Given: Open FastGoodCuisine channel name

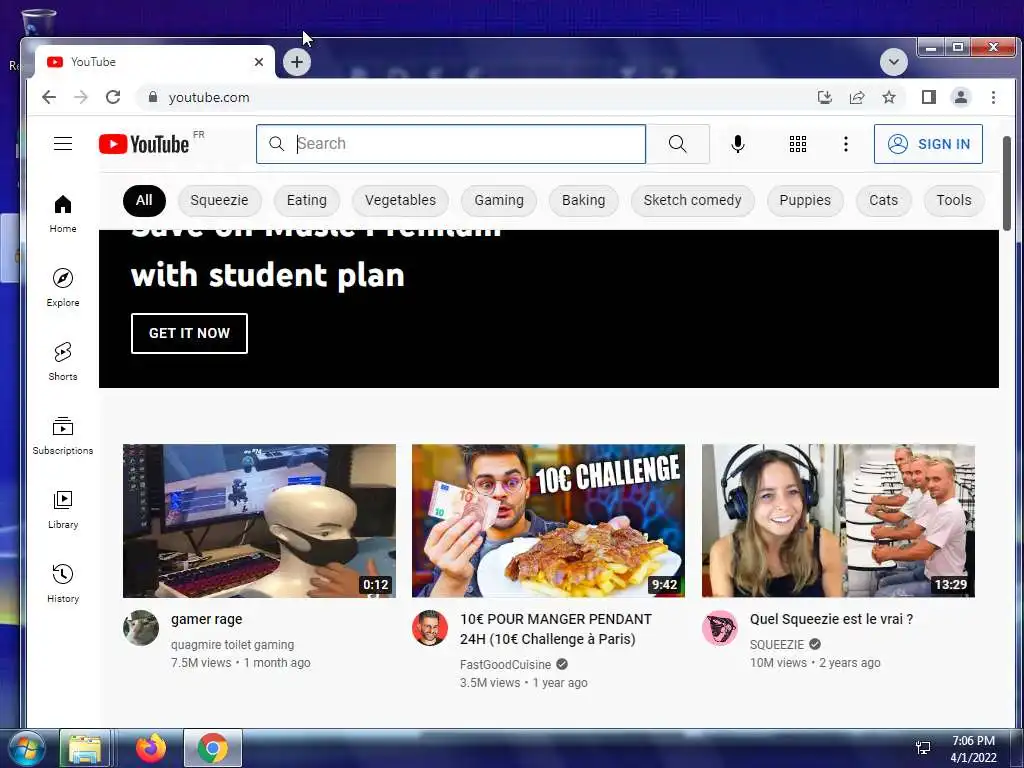Looking at the screenshot, I should [505, 664].
